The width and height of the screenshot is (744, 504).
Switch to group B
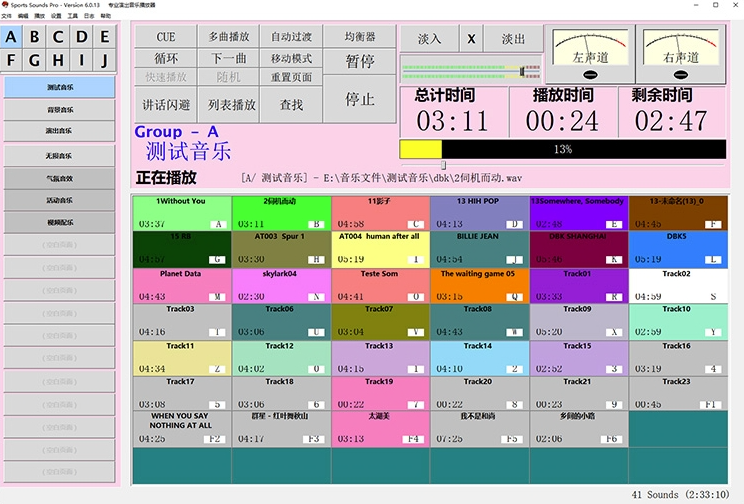34,37
